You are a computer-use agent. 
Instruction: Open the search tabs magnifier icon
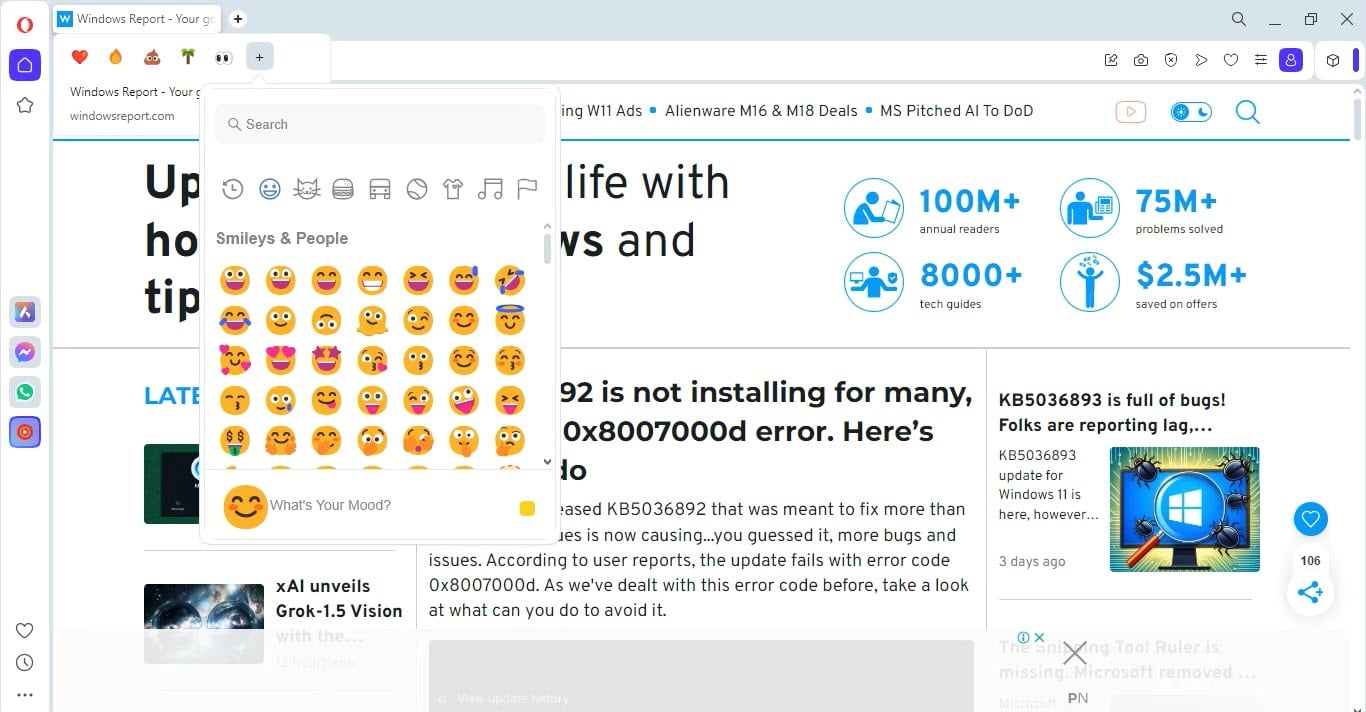[x=1238, y=19]
